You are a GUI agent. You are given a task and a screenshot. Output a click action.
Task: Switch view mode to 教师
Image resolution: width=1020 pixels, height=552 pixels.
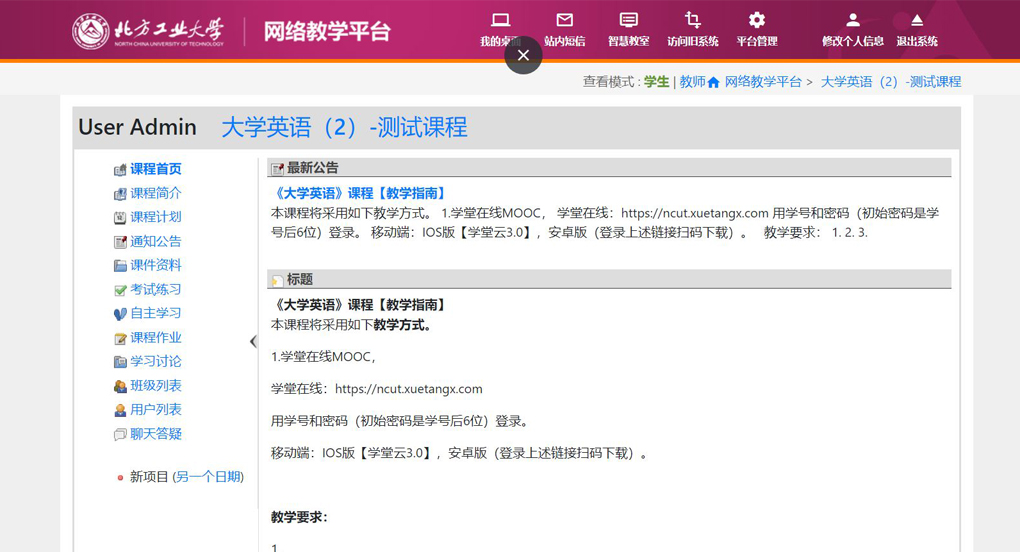(692, 82)
